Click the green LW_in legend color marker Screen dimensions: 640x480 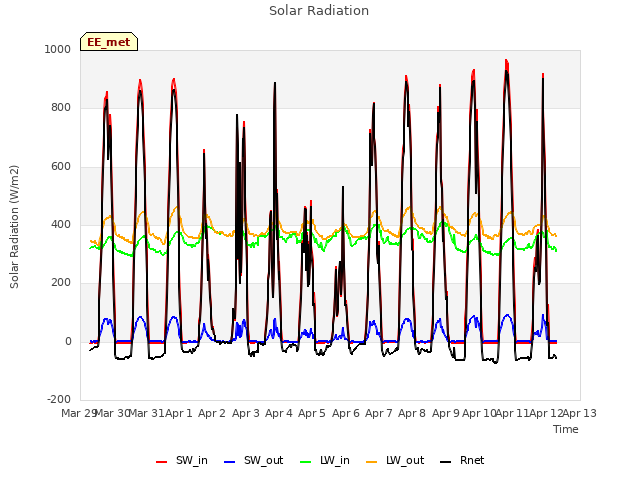tap(306, 462)
